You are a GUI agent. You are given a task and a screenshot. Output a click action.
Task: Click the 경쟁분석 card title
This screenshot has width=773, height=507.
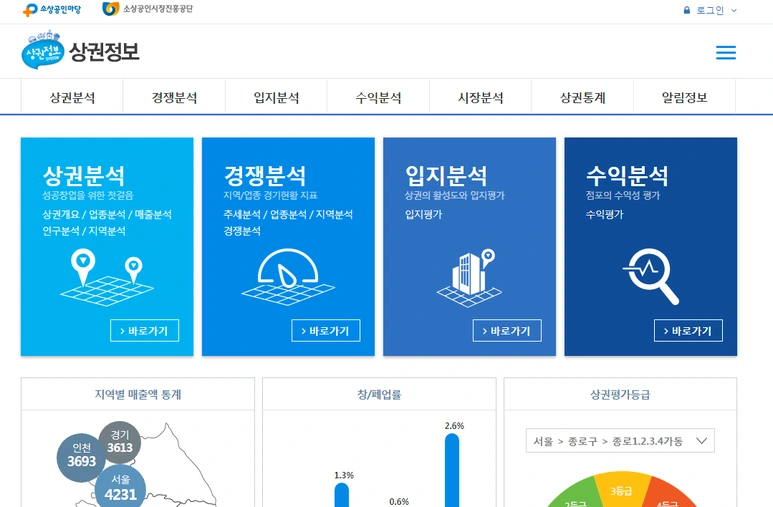coord(265,175)
